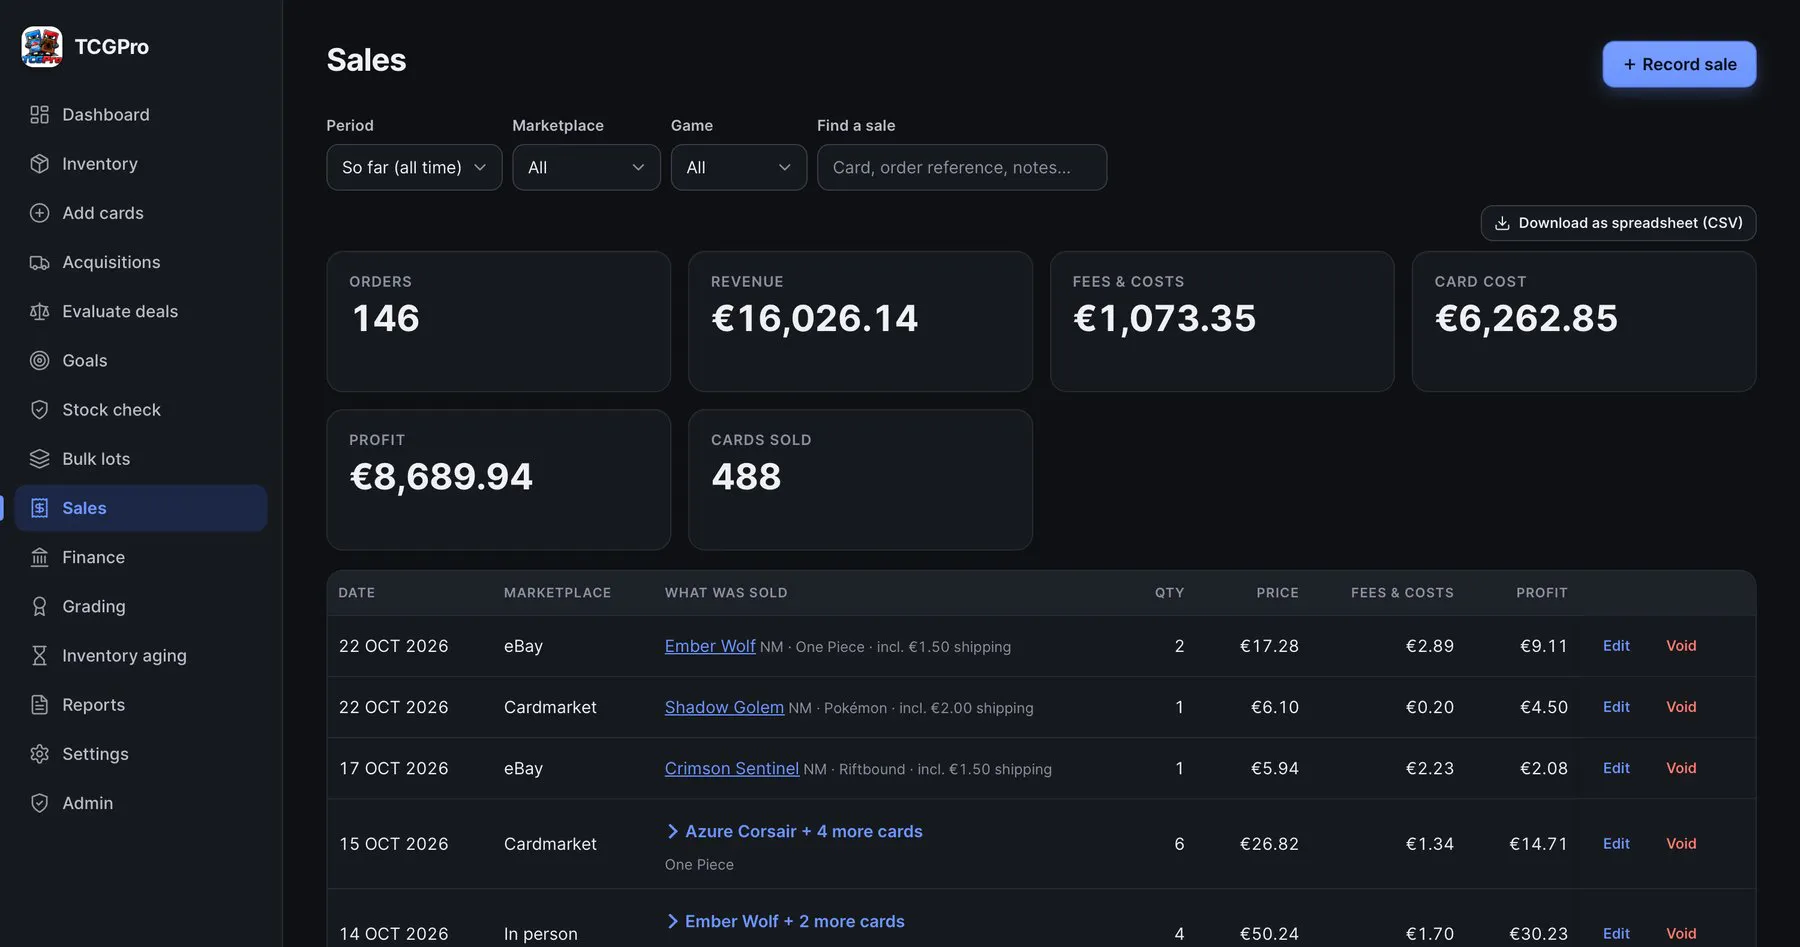Open the Period dropdown

[414, 167]
